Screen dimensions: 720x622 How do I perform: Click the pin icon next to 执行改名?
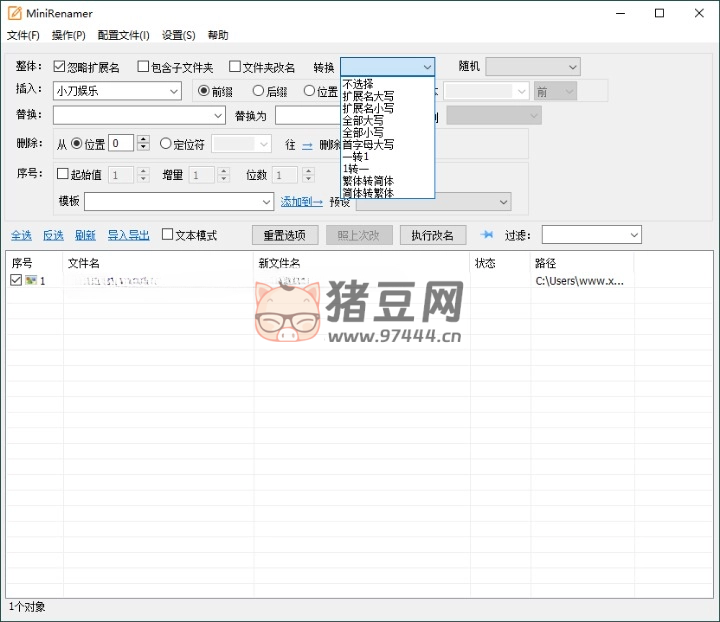tap(487, 235)
